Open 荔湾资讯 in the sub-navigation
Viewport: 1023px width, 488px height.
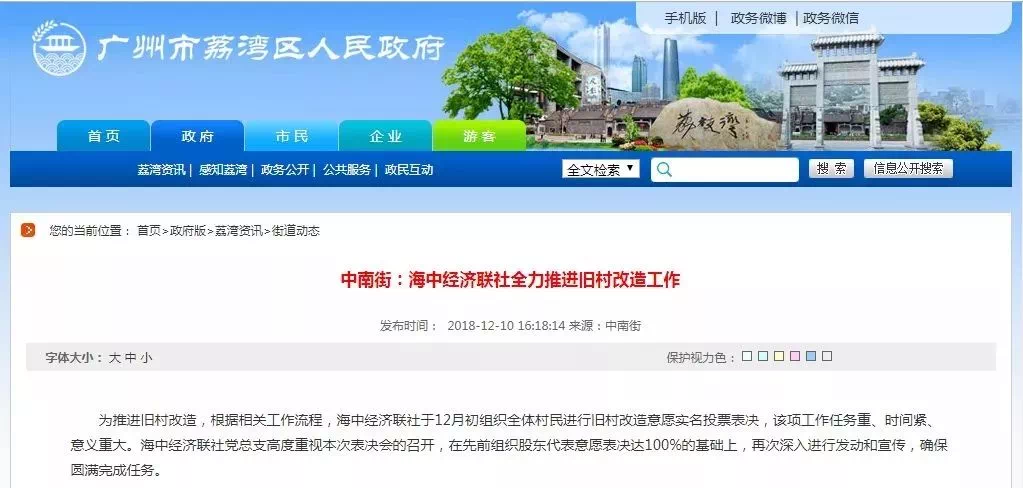pyautogui.click(x=161, y=170)
